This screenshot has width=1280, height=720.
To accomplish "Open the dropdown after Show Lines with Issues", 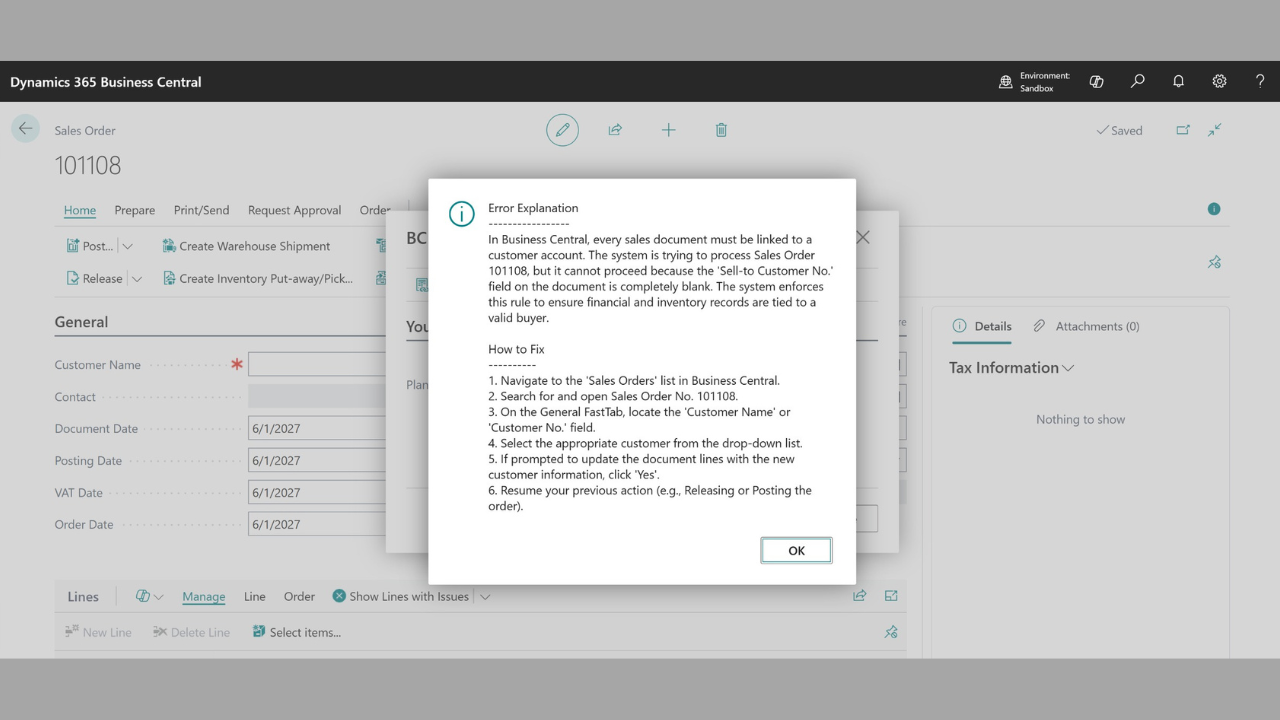I will (x=485, y=596).
